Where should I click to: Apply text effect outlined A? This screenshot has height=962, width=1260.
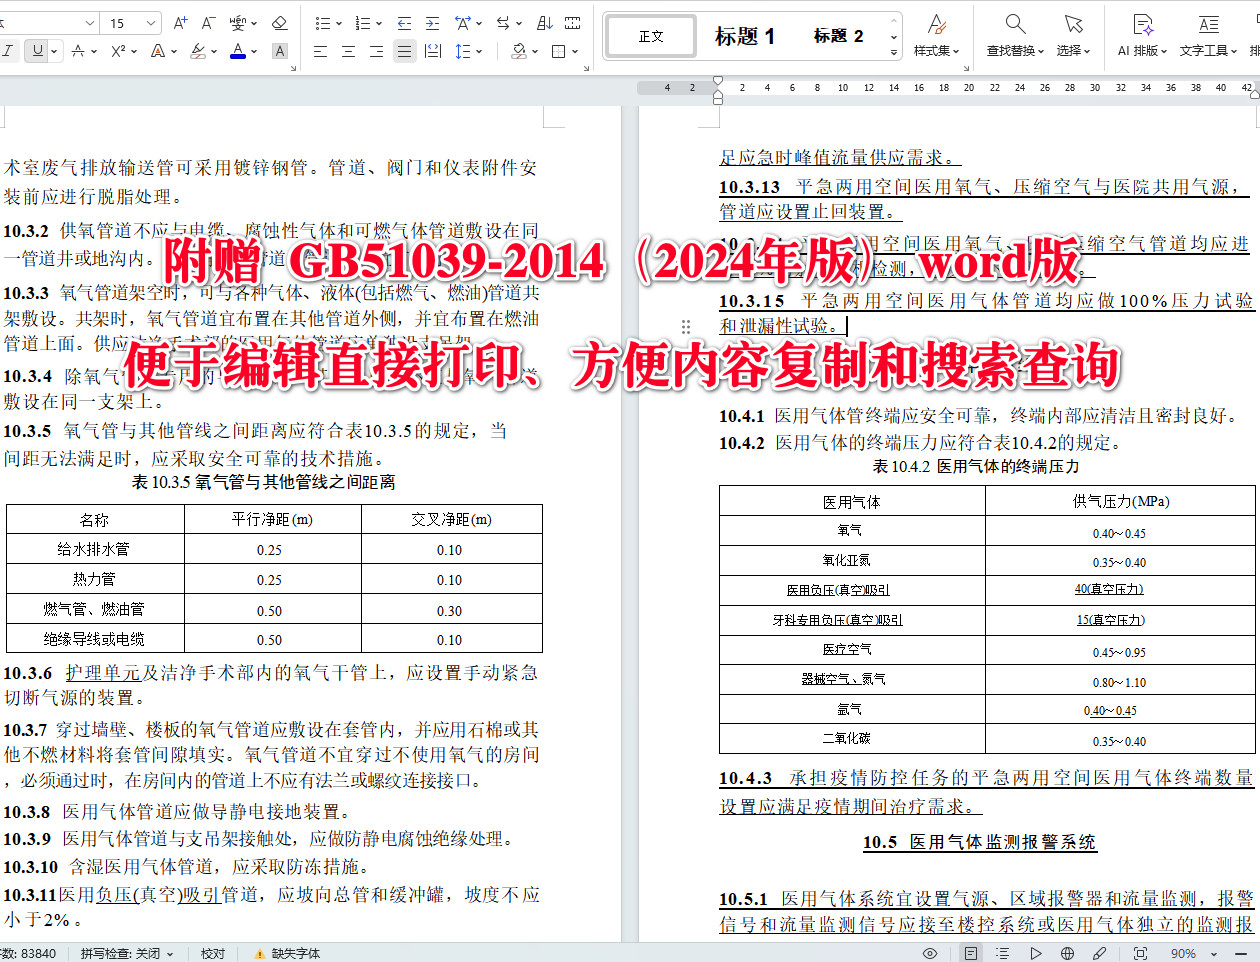[x=157, y=51]
